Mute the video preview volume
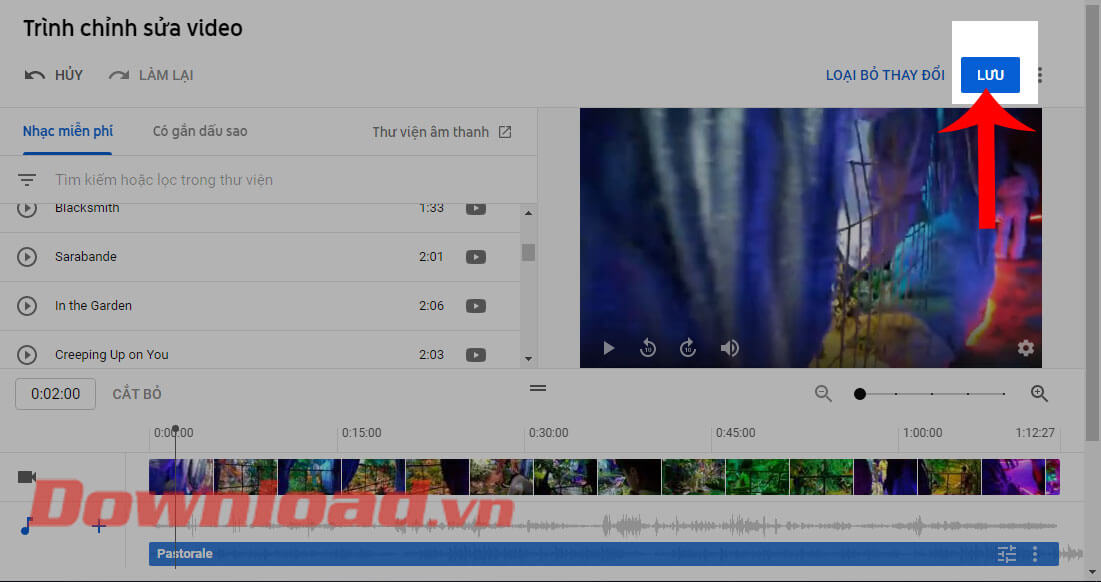Viewport: 1101px width, 582px height. tap(730, 348)
